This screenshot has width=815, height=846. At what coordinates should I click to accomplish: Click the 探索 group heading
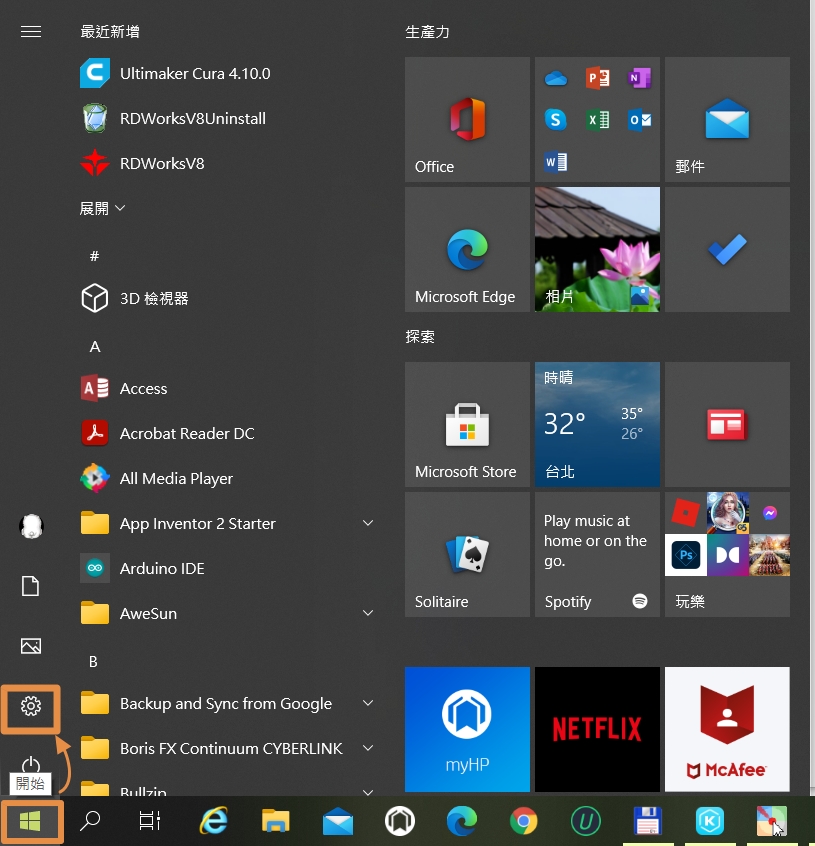(420, 337)
